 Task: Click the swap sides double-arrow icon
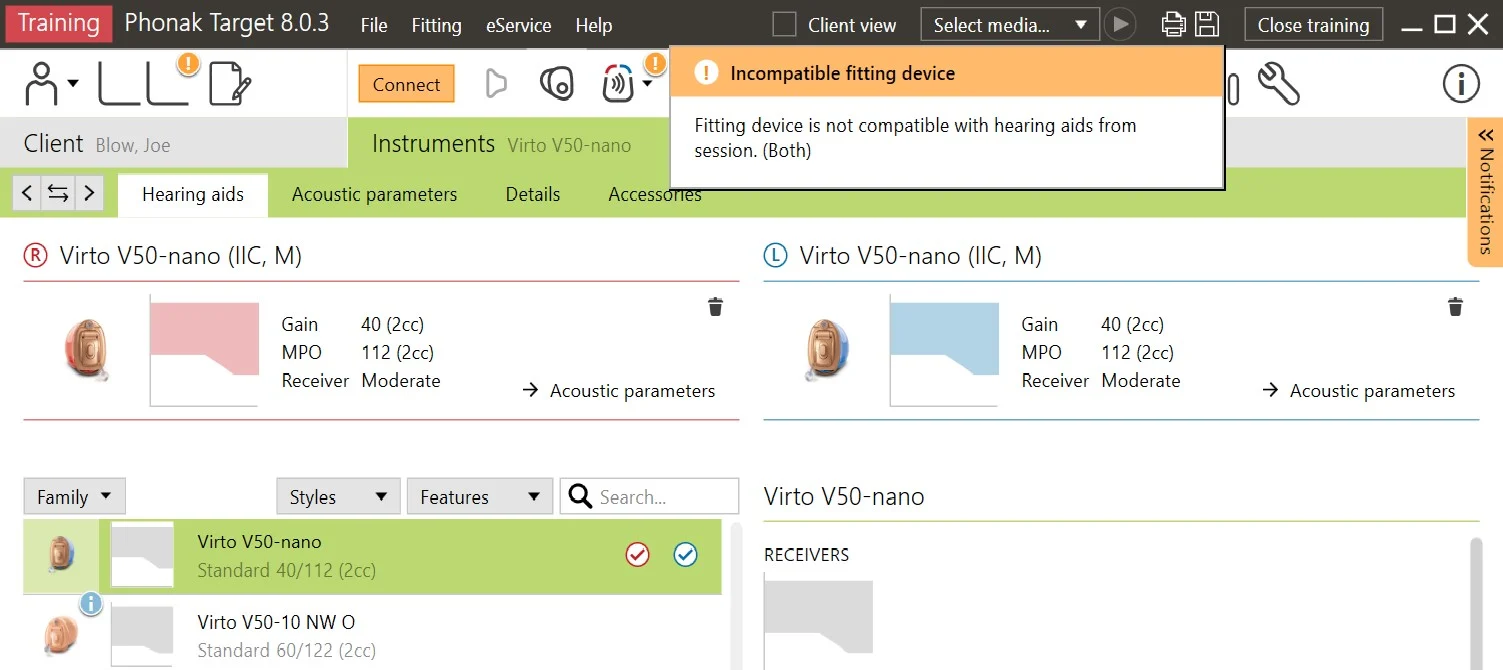(x=58, y=193)
